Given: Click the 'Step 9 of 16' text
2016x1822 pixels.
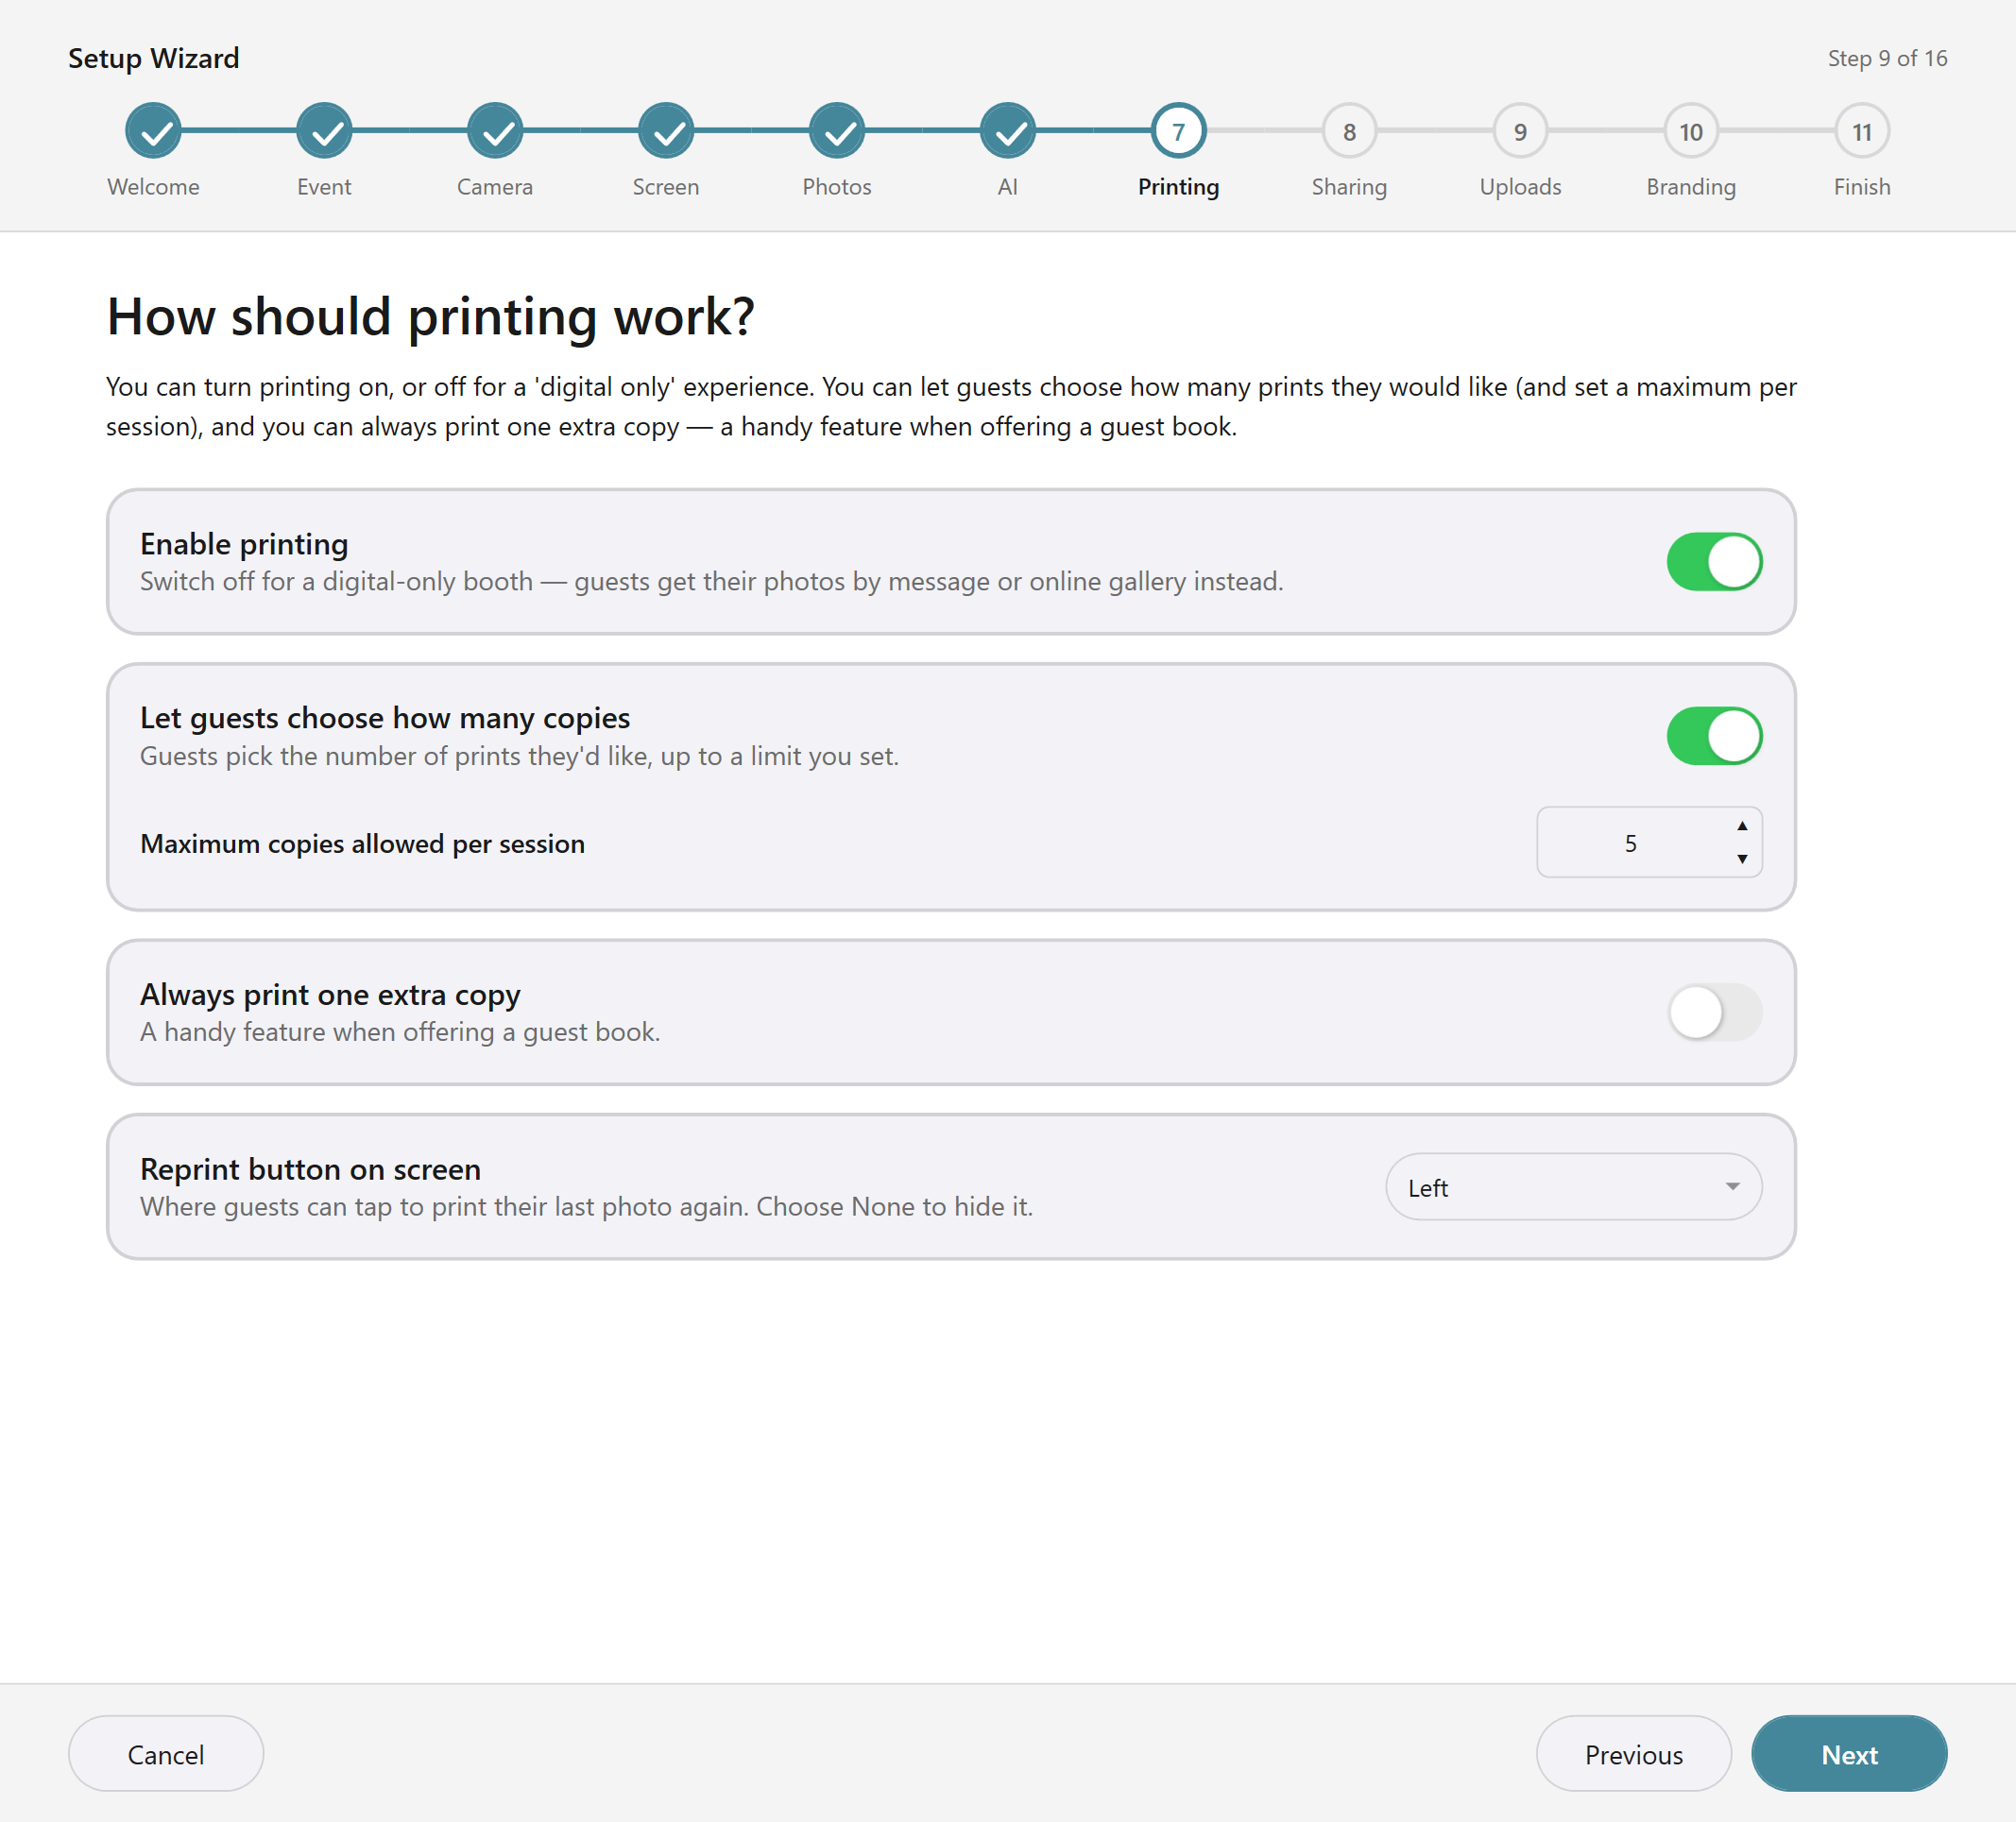Looking at the screenshot, I should (1887, 58).
